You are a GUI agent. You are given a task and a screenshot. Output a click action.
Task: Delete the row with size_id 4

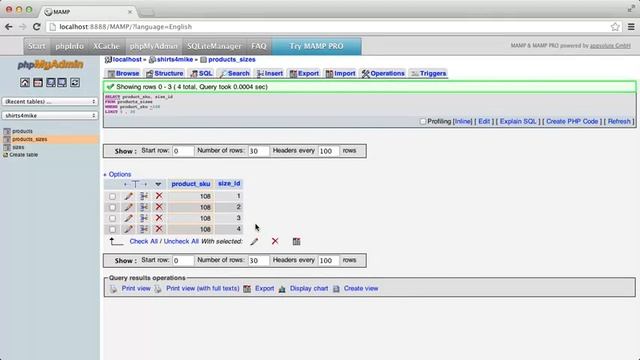click(x=159, y=229)
